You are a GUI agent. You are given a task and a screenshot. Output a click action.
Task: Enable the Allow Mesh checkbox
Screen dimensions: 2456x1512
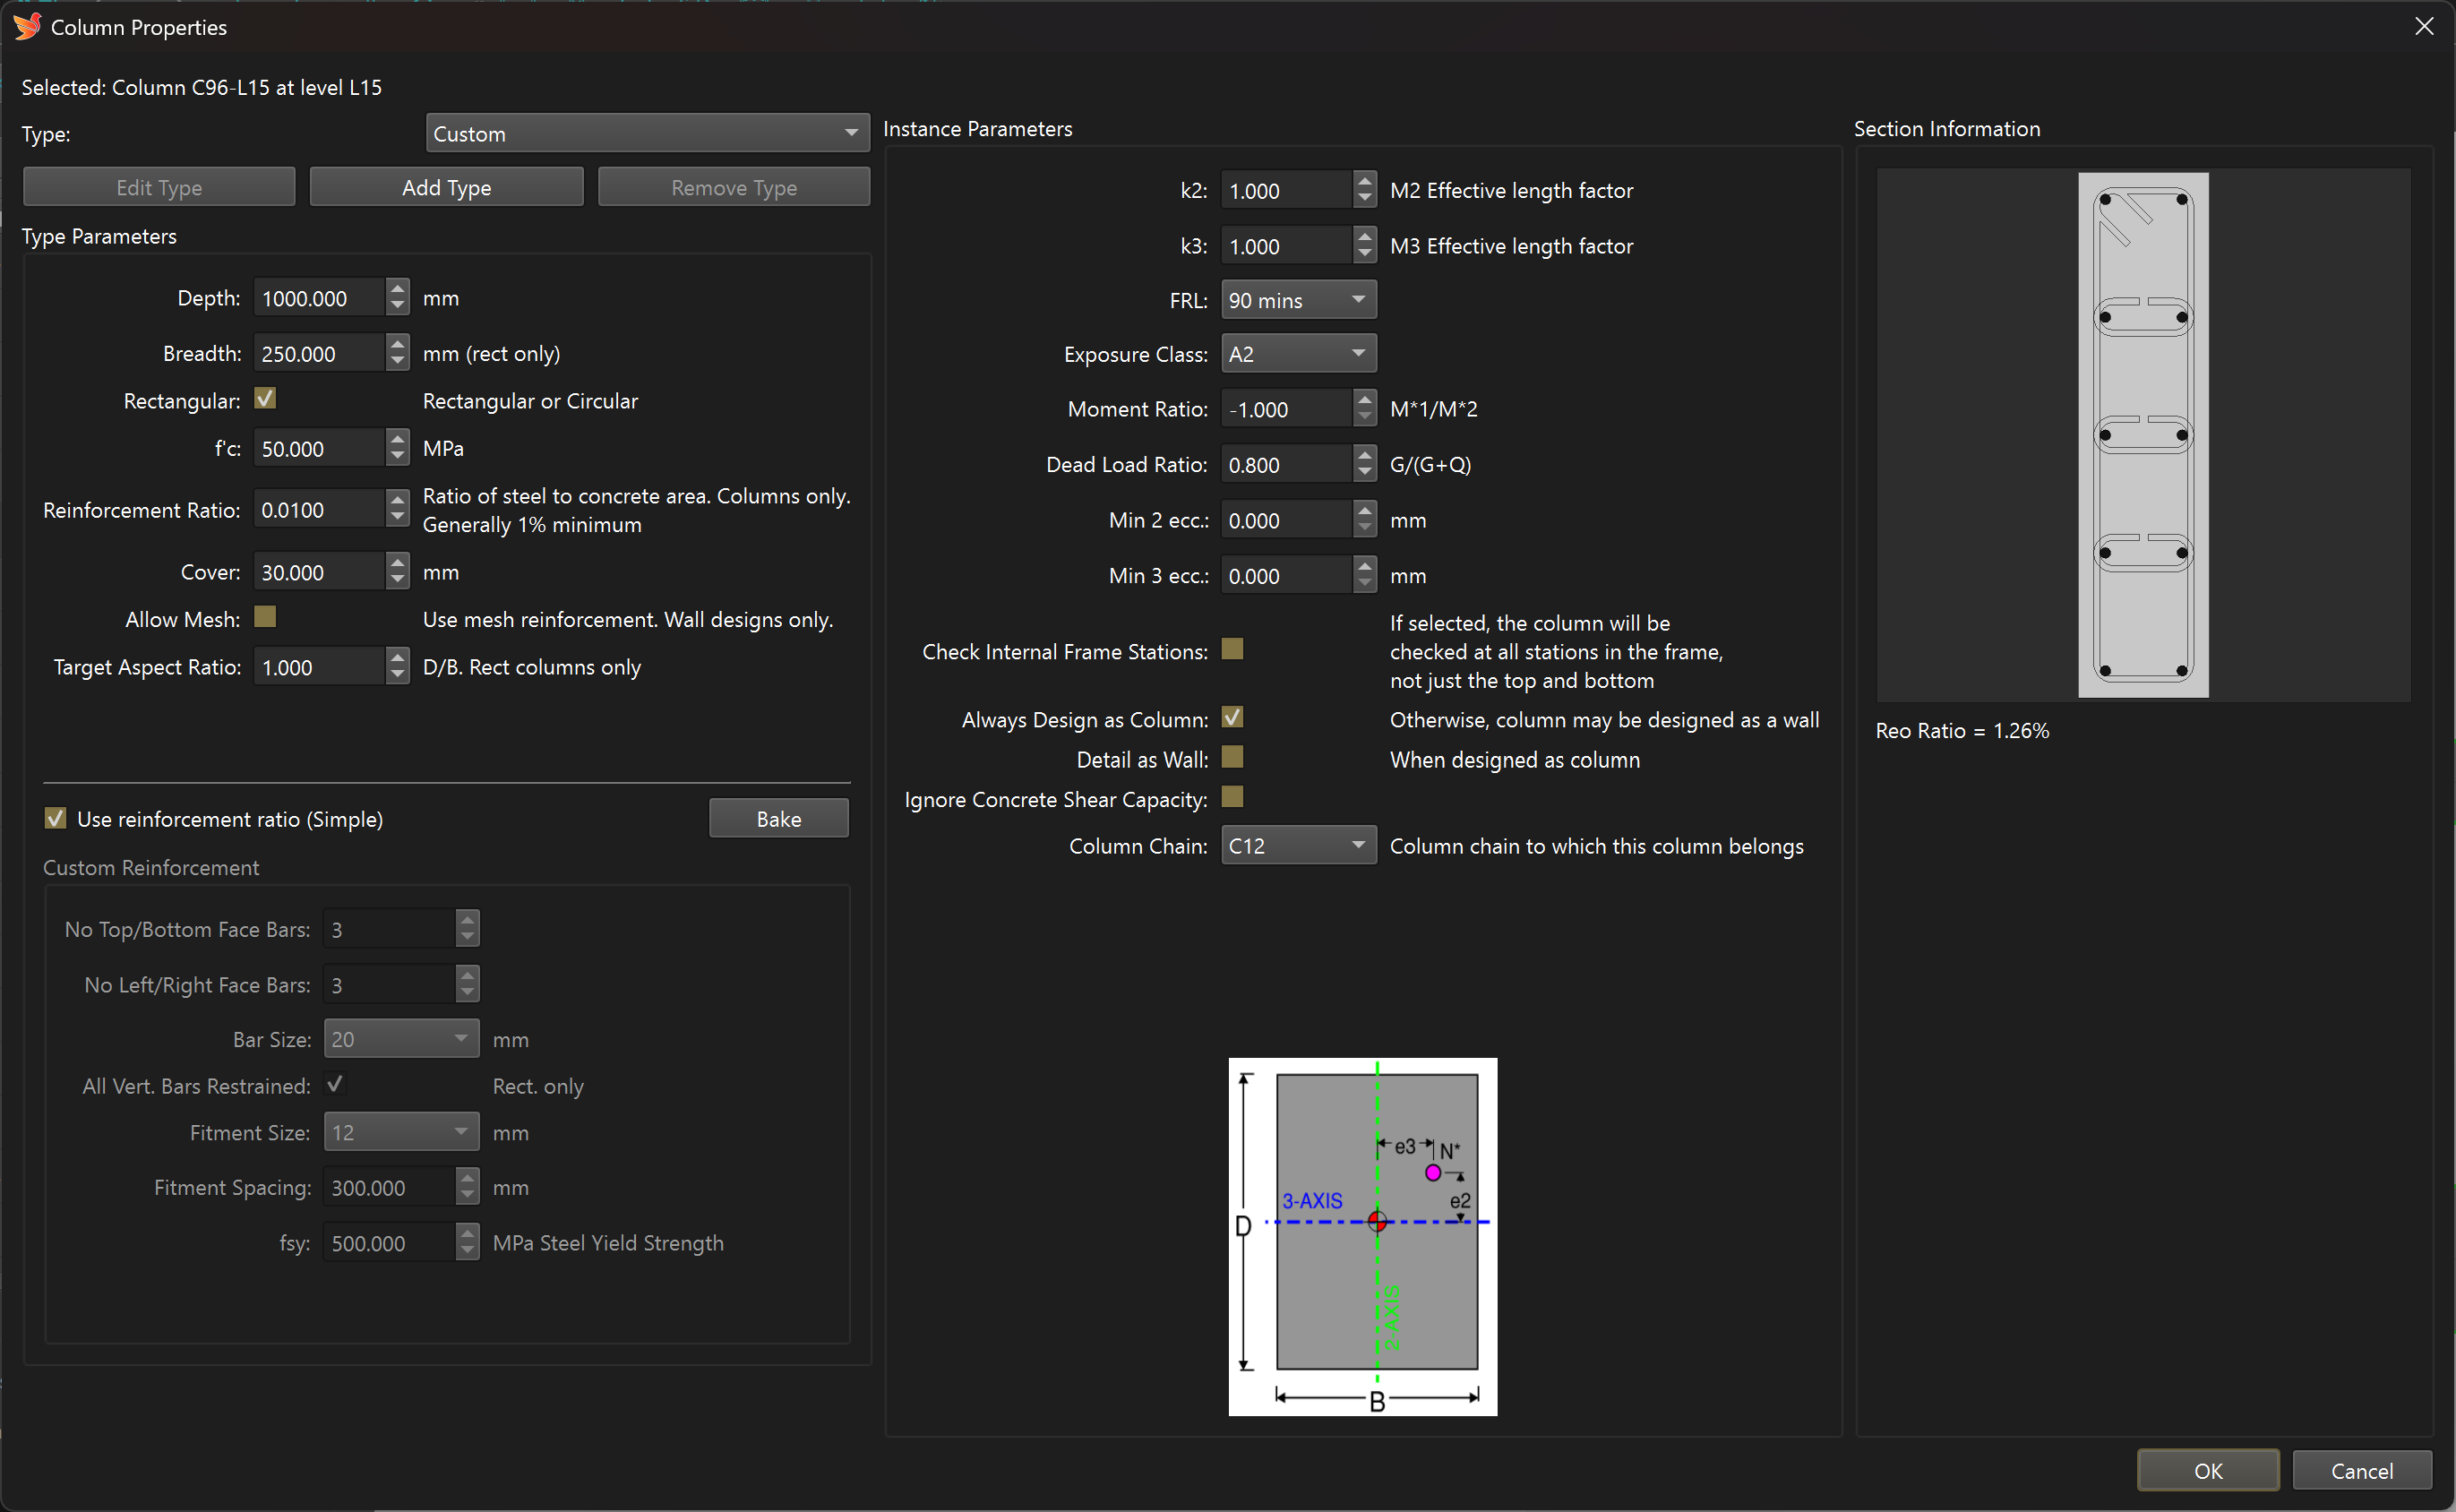point(265,617)
